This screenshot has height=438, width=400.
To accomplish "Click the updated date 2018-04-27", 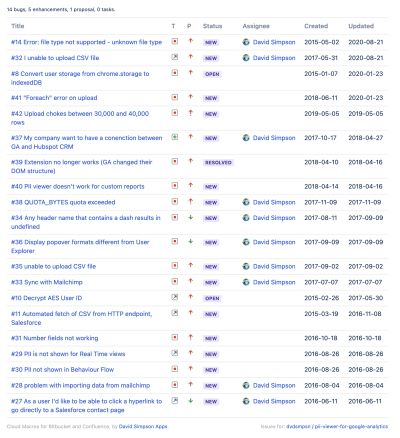I will (366, 138).
